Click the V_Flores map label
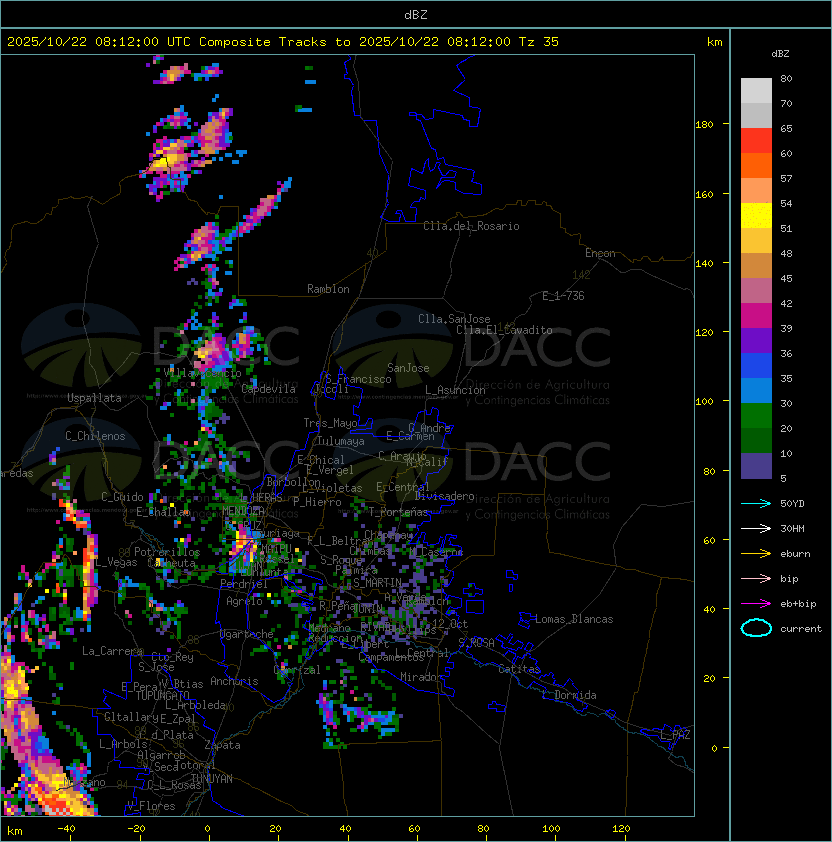 pos(151,806)
